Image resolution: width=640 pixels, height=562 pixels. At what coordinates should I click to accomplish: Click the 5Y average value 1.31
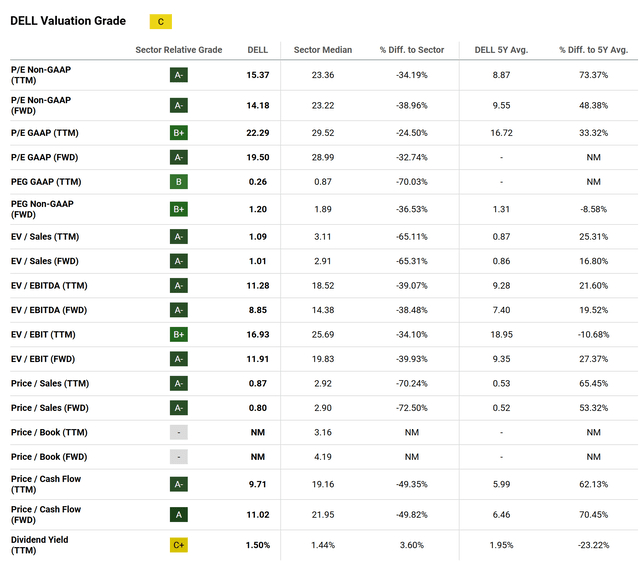501,209
